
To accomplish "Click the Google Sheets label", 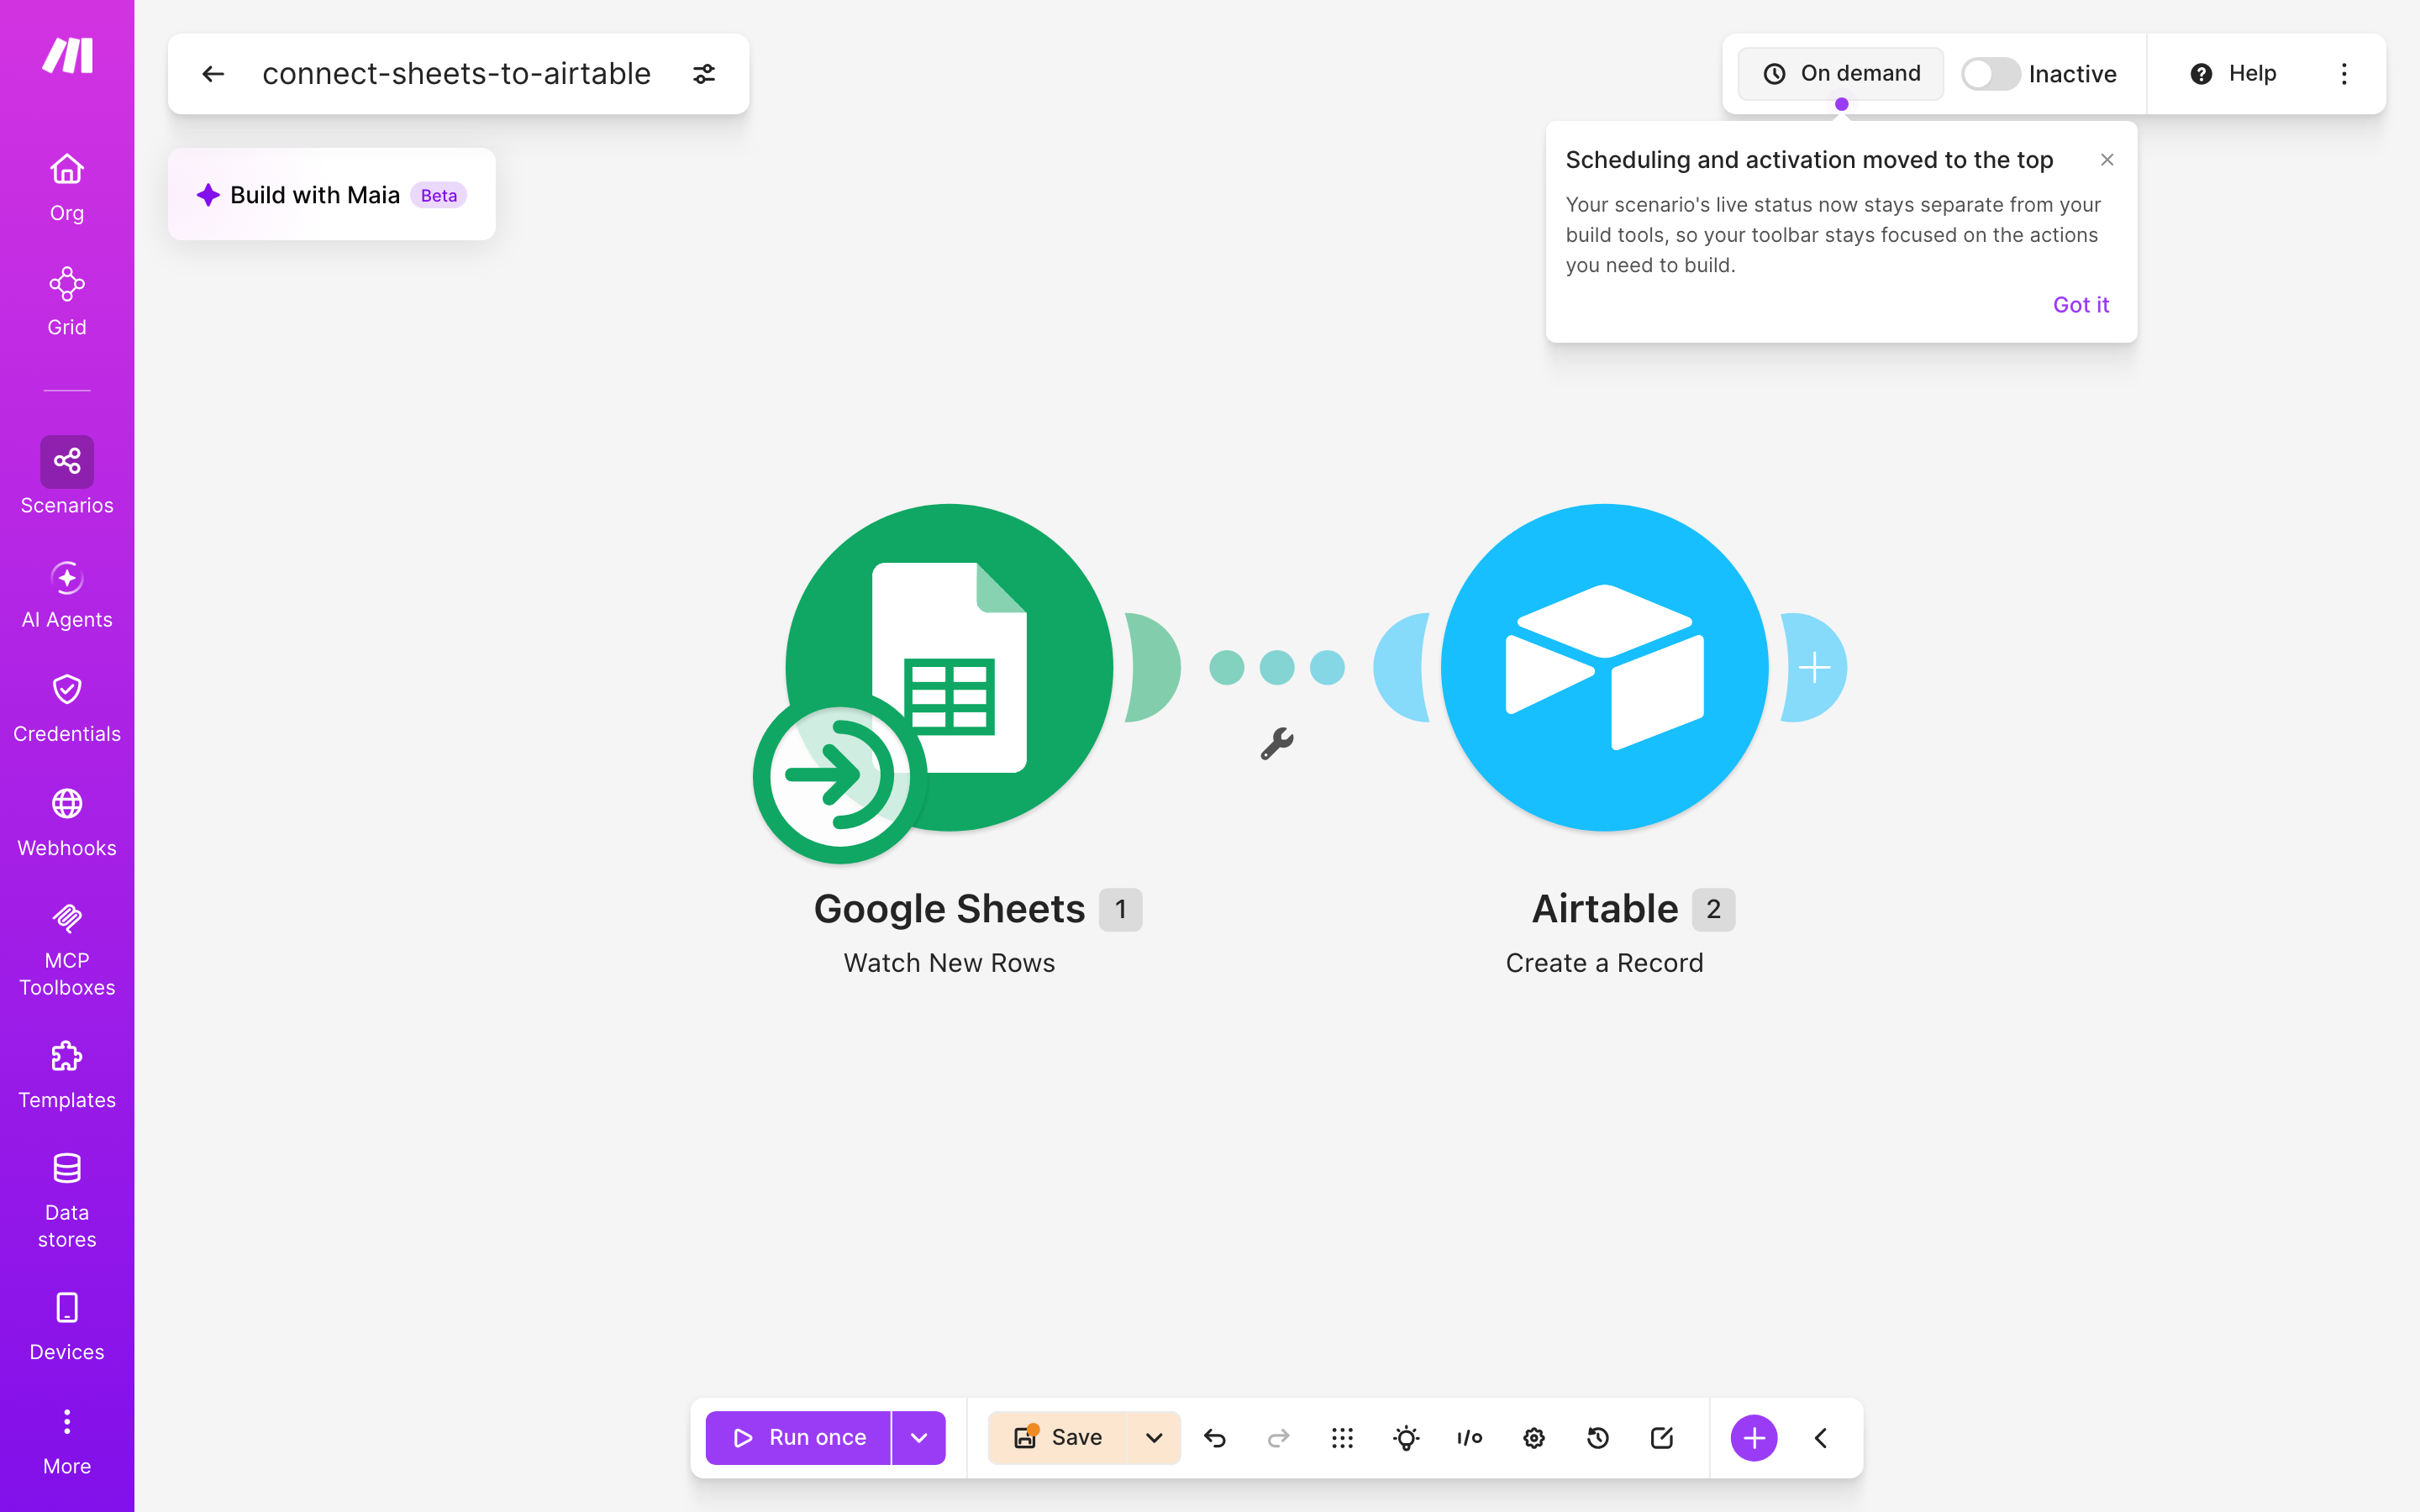I will tap(949, 909).
